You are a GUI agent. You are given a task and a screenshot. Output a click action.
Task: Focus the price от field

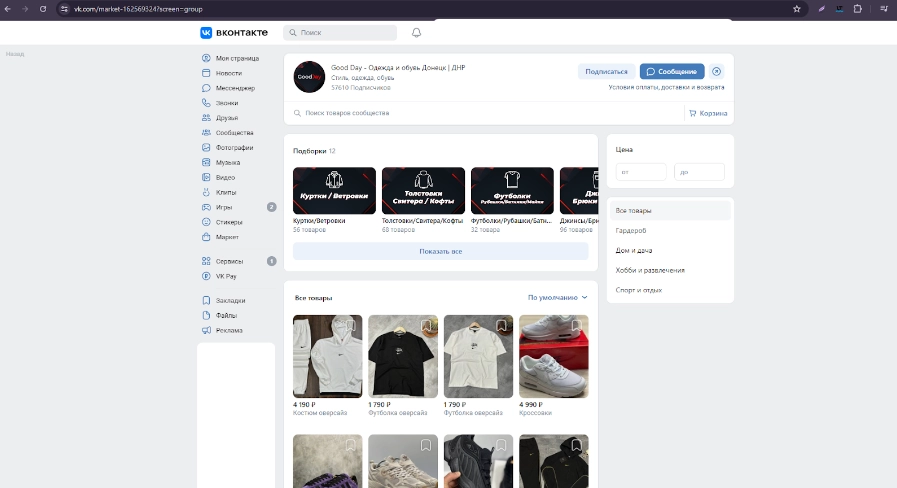click(x=641, y=172)
